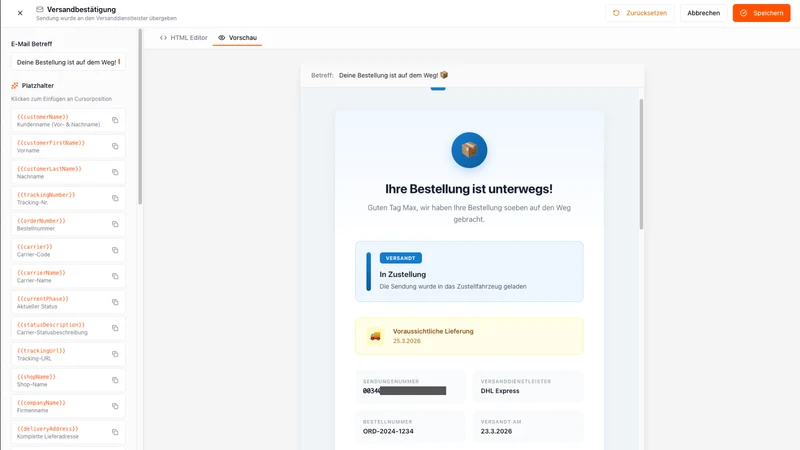Image resolution: width=800 pixels, height=450 pixels.
Task: Copy the {{statusDescription}} placeholder icon
Action: click(x=115, y=329)
